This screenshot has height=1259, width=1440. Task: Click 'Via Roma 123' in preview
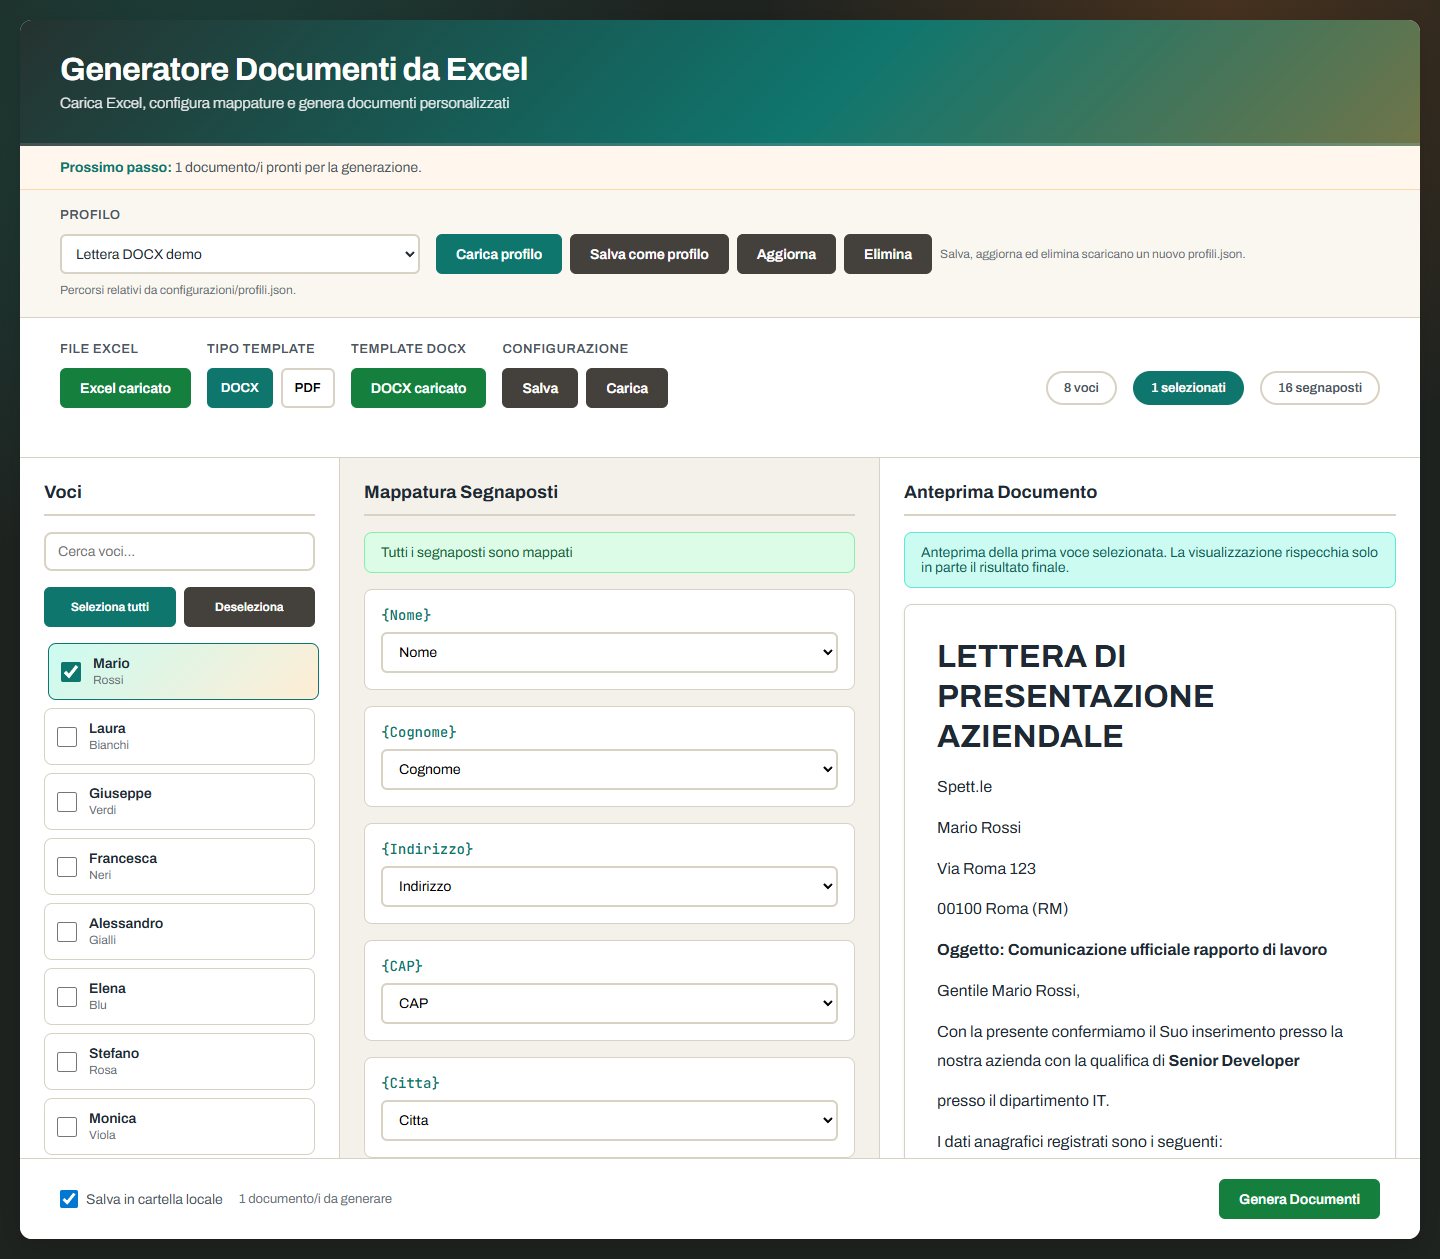point(986,868)
